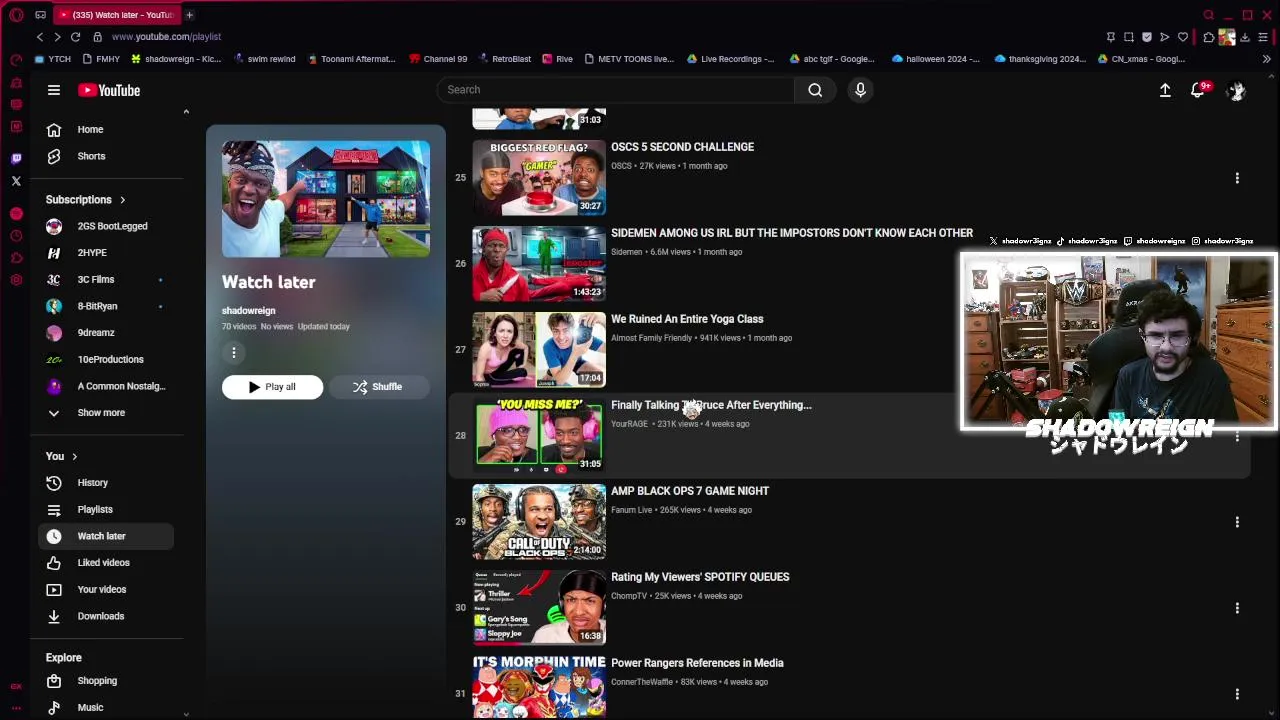Open ConnerTheWaffle channel link
Screen dimensions: 1280x720
coord(642,682)
